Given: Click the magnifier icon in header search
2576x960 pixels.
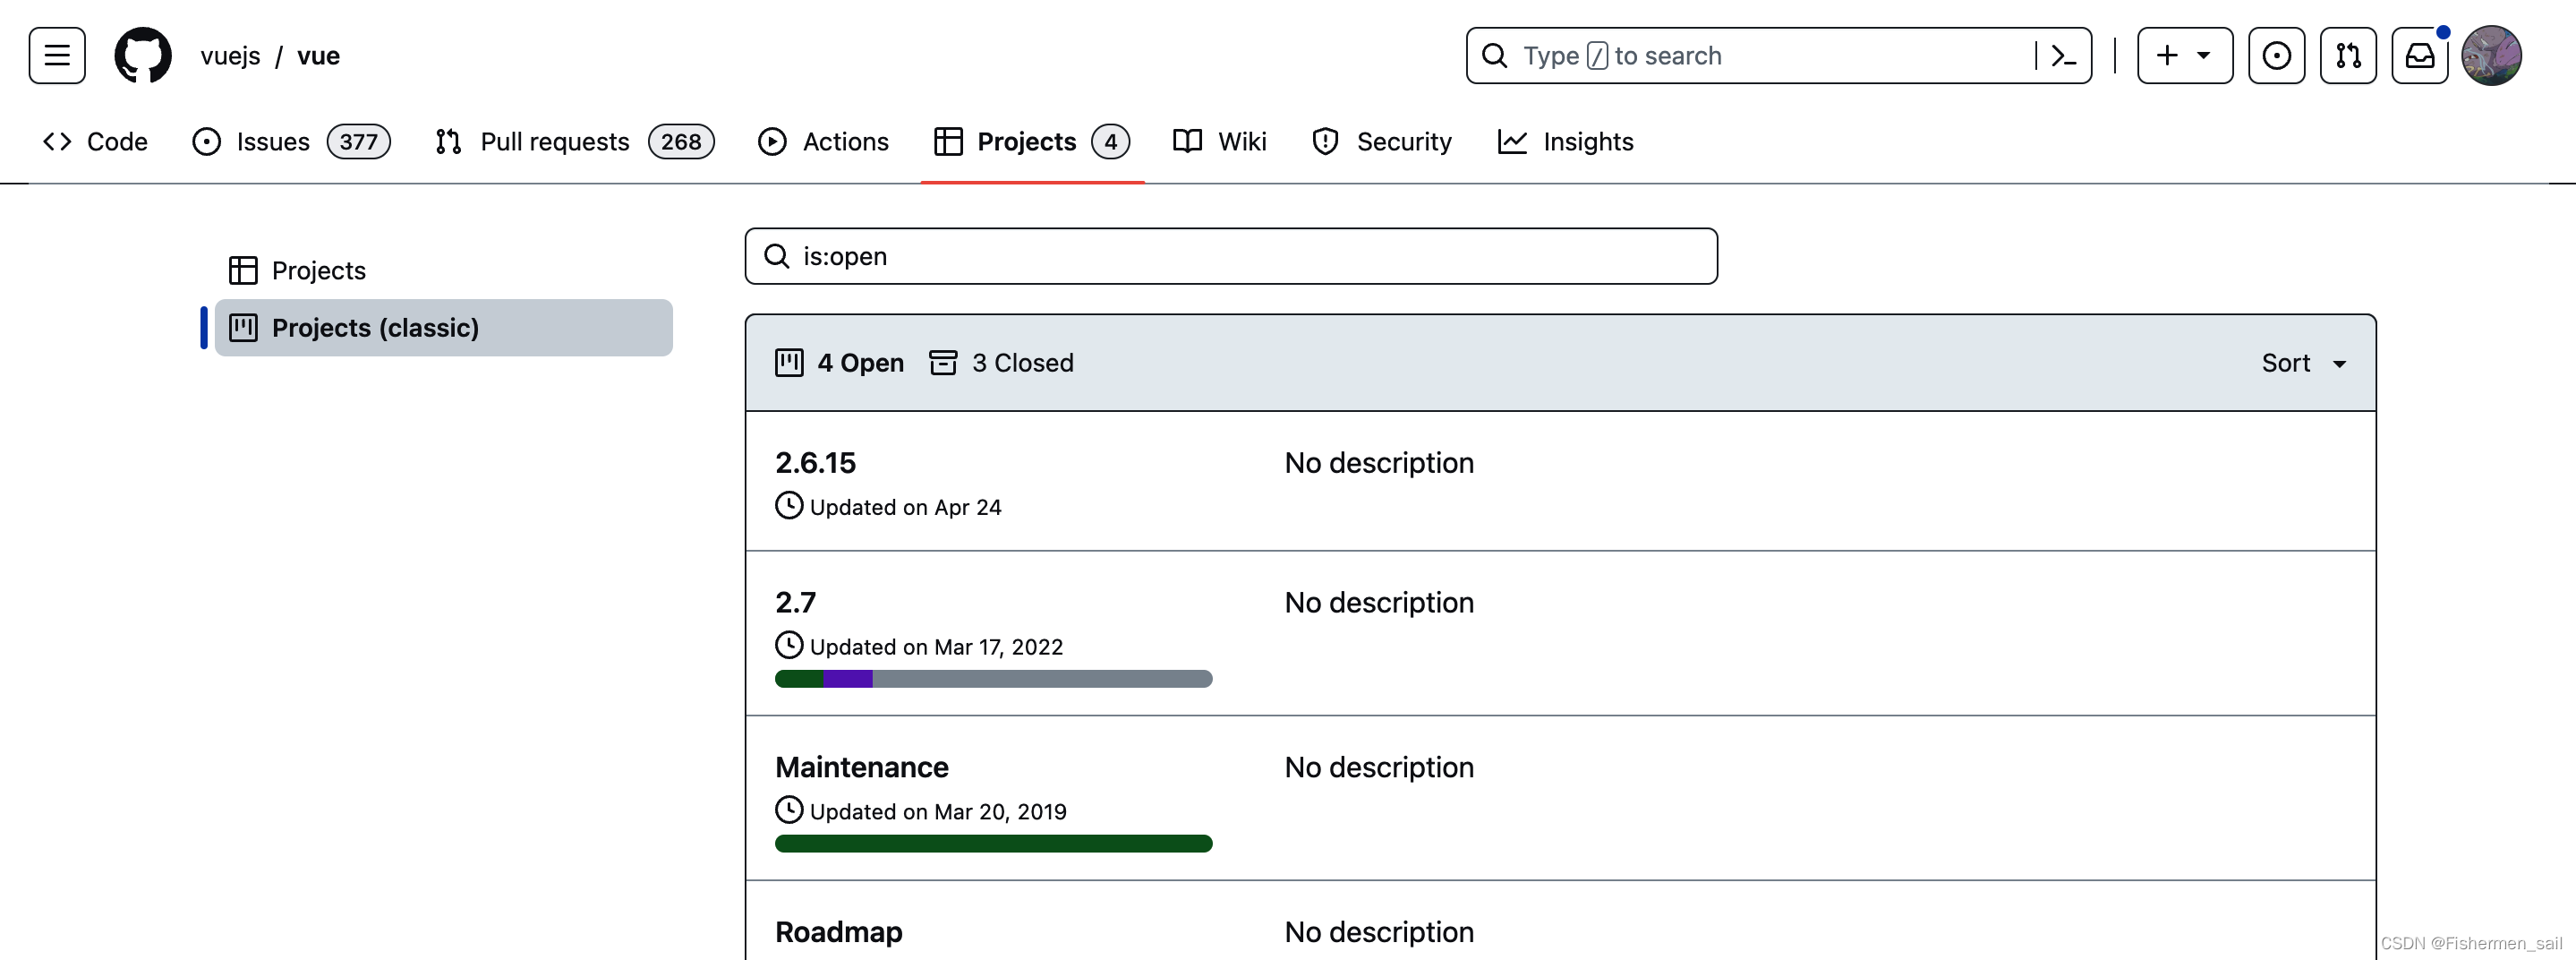Looking at the screenshot, I should click(x=1494, y=55).
